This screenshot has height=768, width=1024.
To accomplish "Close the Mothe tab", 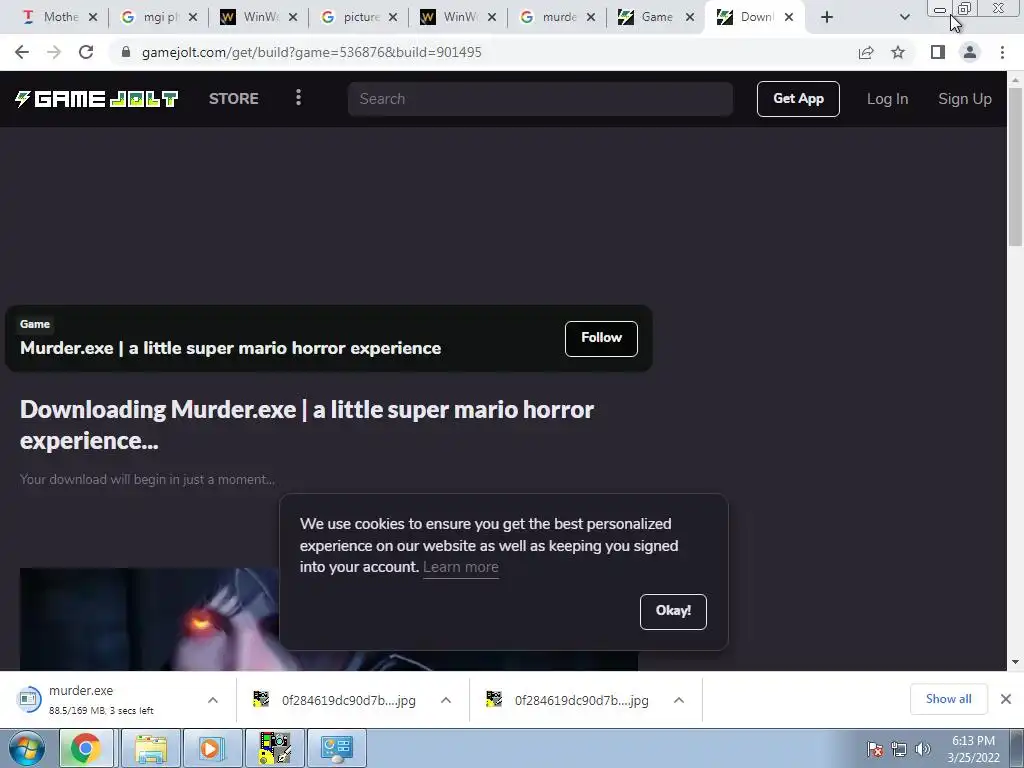I will coord(93,17).
